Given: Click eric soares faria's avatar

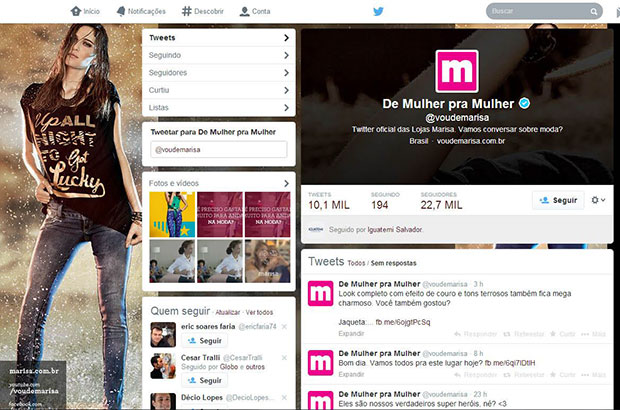Looking at the screenshot, I should pos(163,334).
